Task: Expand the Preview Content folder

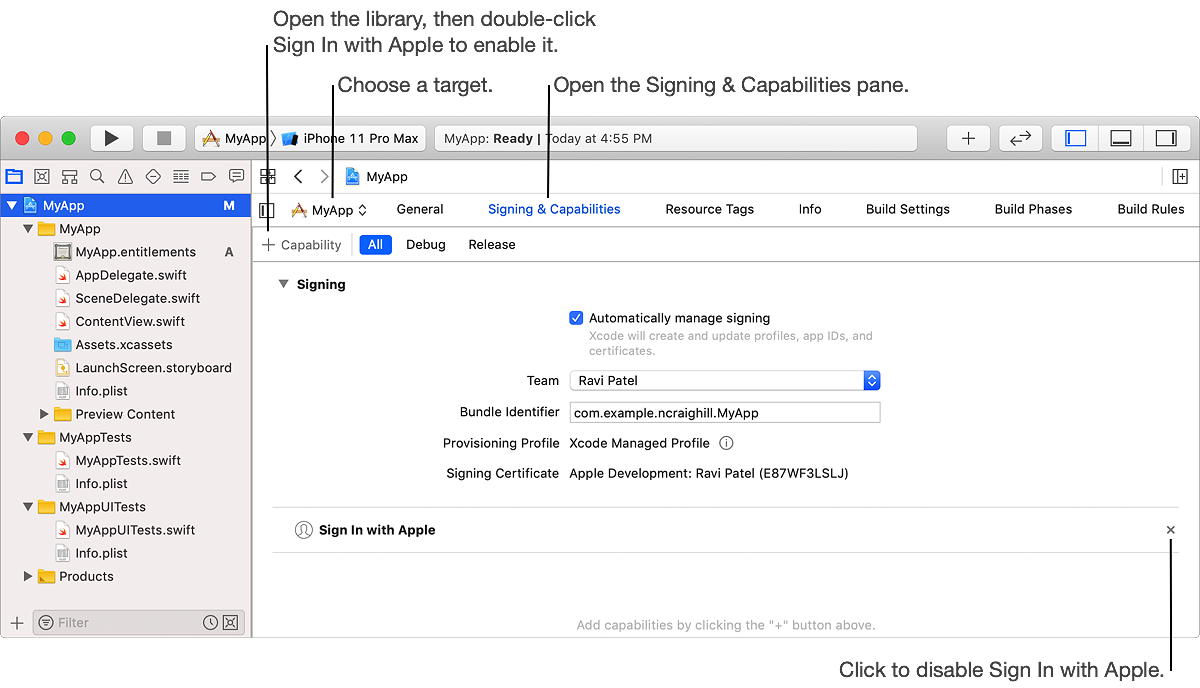Action: click(x=44, y=414)
